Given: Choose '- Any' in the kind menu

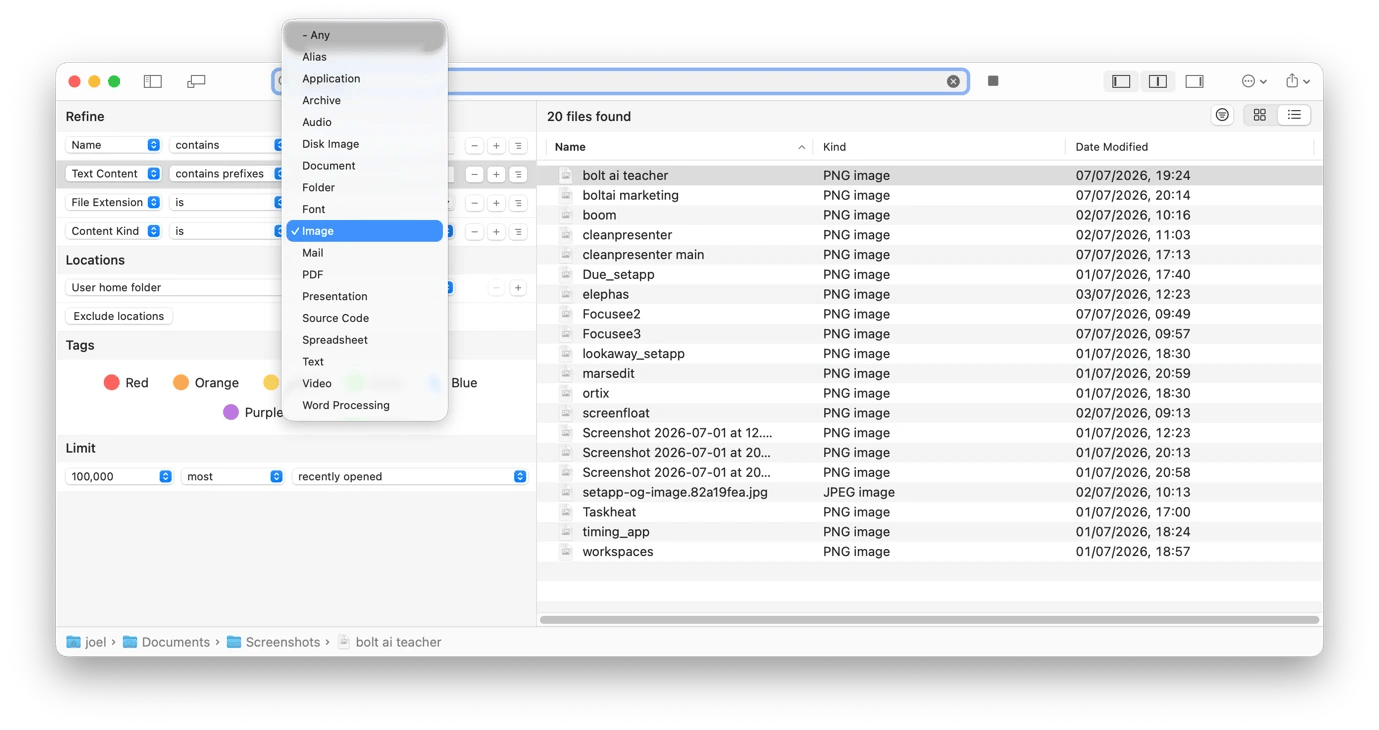Looking at the screenshot, I should (x=365, y=35).
